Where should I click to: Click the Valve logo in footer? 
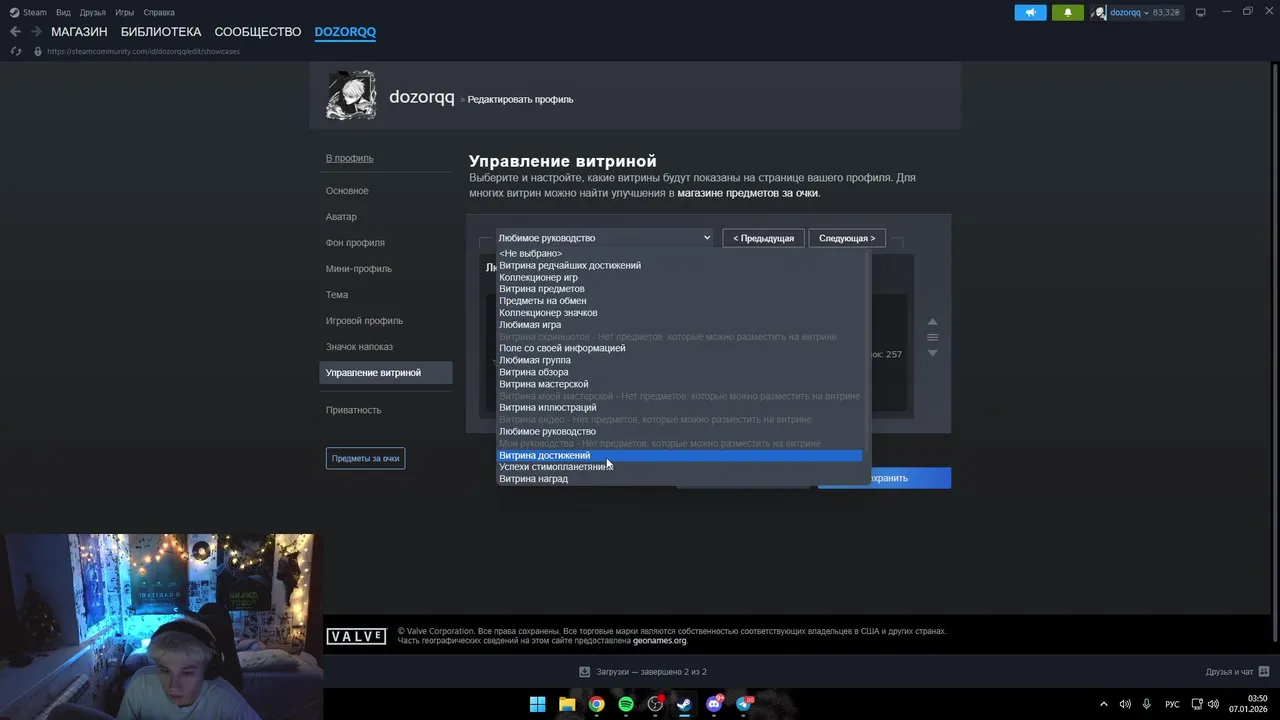356,636
